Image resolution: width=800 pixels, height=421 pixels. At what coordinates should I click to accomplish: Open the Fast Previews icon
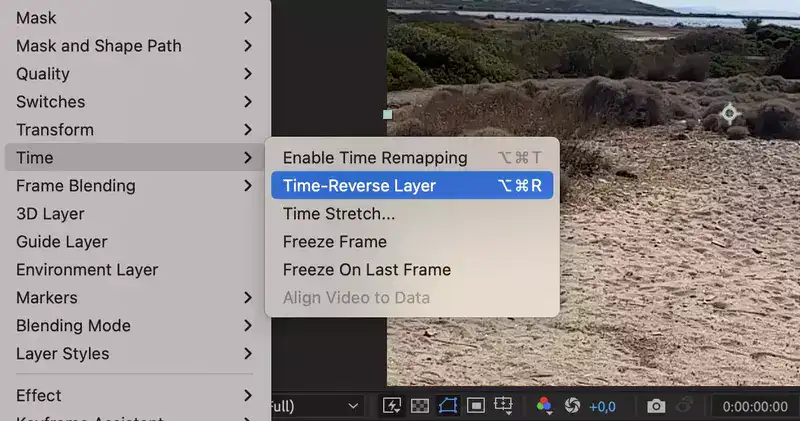pos(391,406)
